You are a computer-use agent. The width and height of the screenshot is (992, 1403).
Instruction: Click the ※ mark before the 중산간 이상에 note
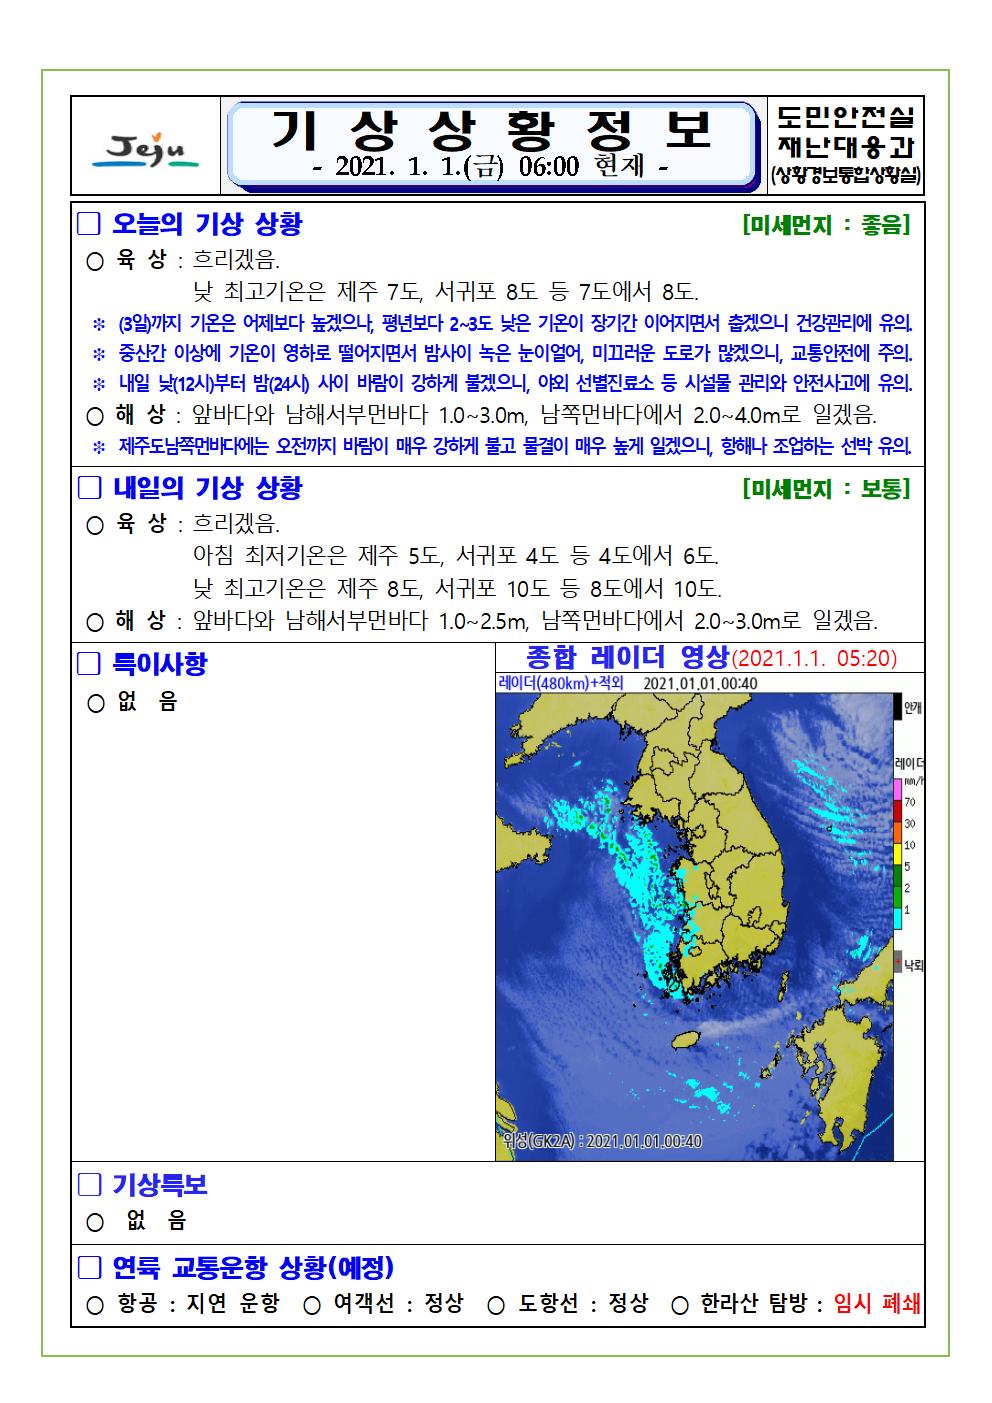coord(99,354)
